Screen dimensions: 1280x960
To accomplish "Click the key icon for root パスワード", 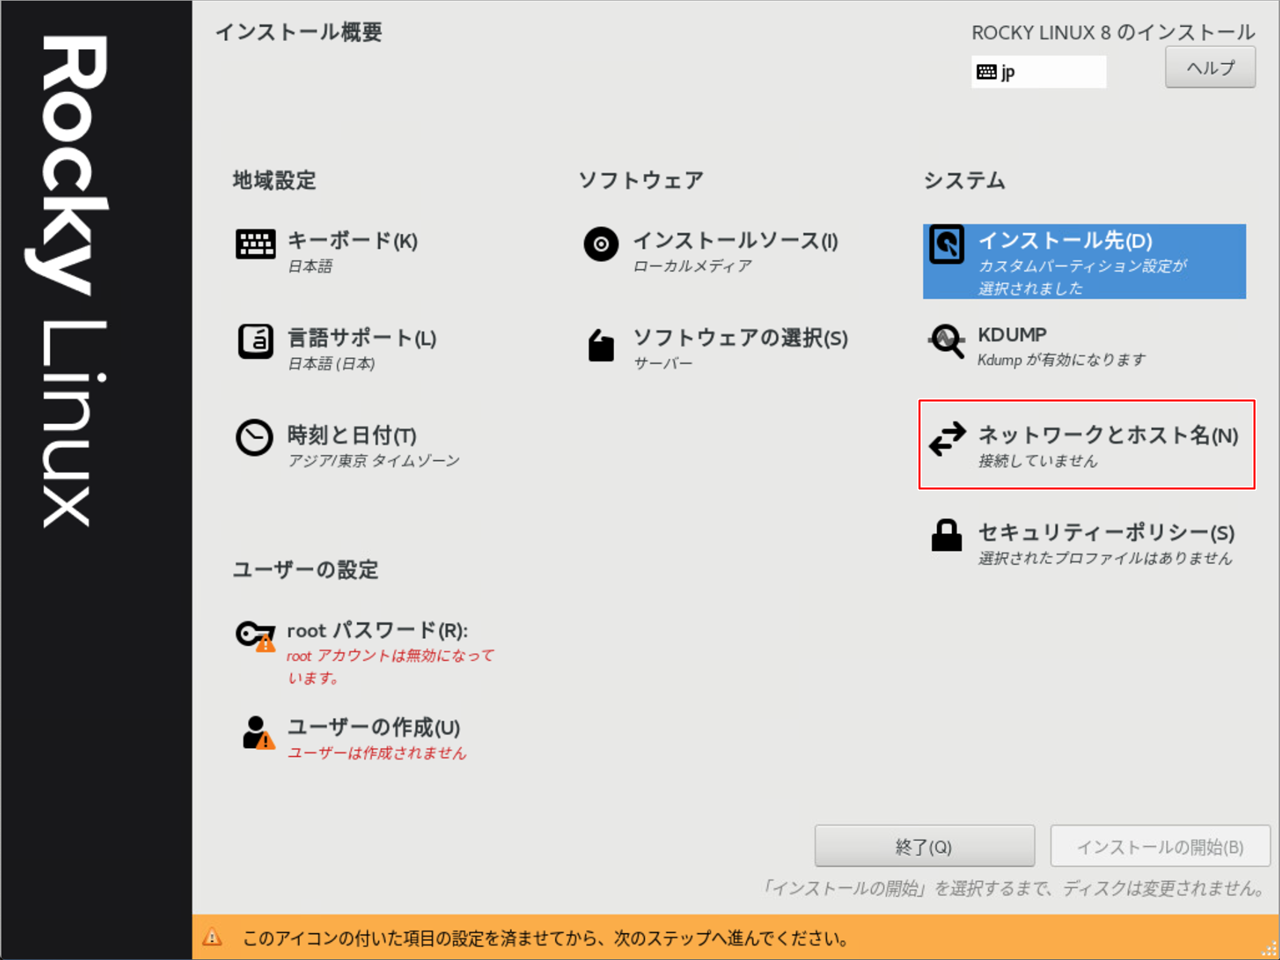I will [254, 635].
